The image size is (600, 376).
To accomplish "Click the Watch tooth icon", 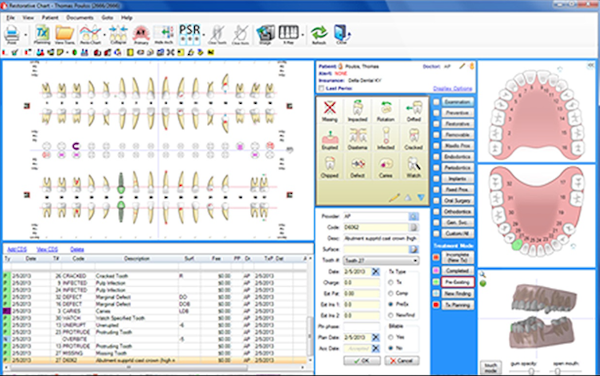I will 413,167.
